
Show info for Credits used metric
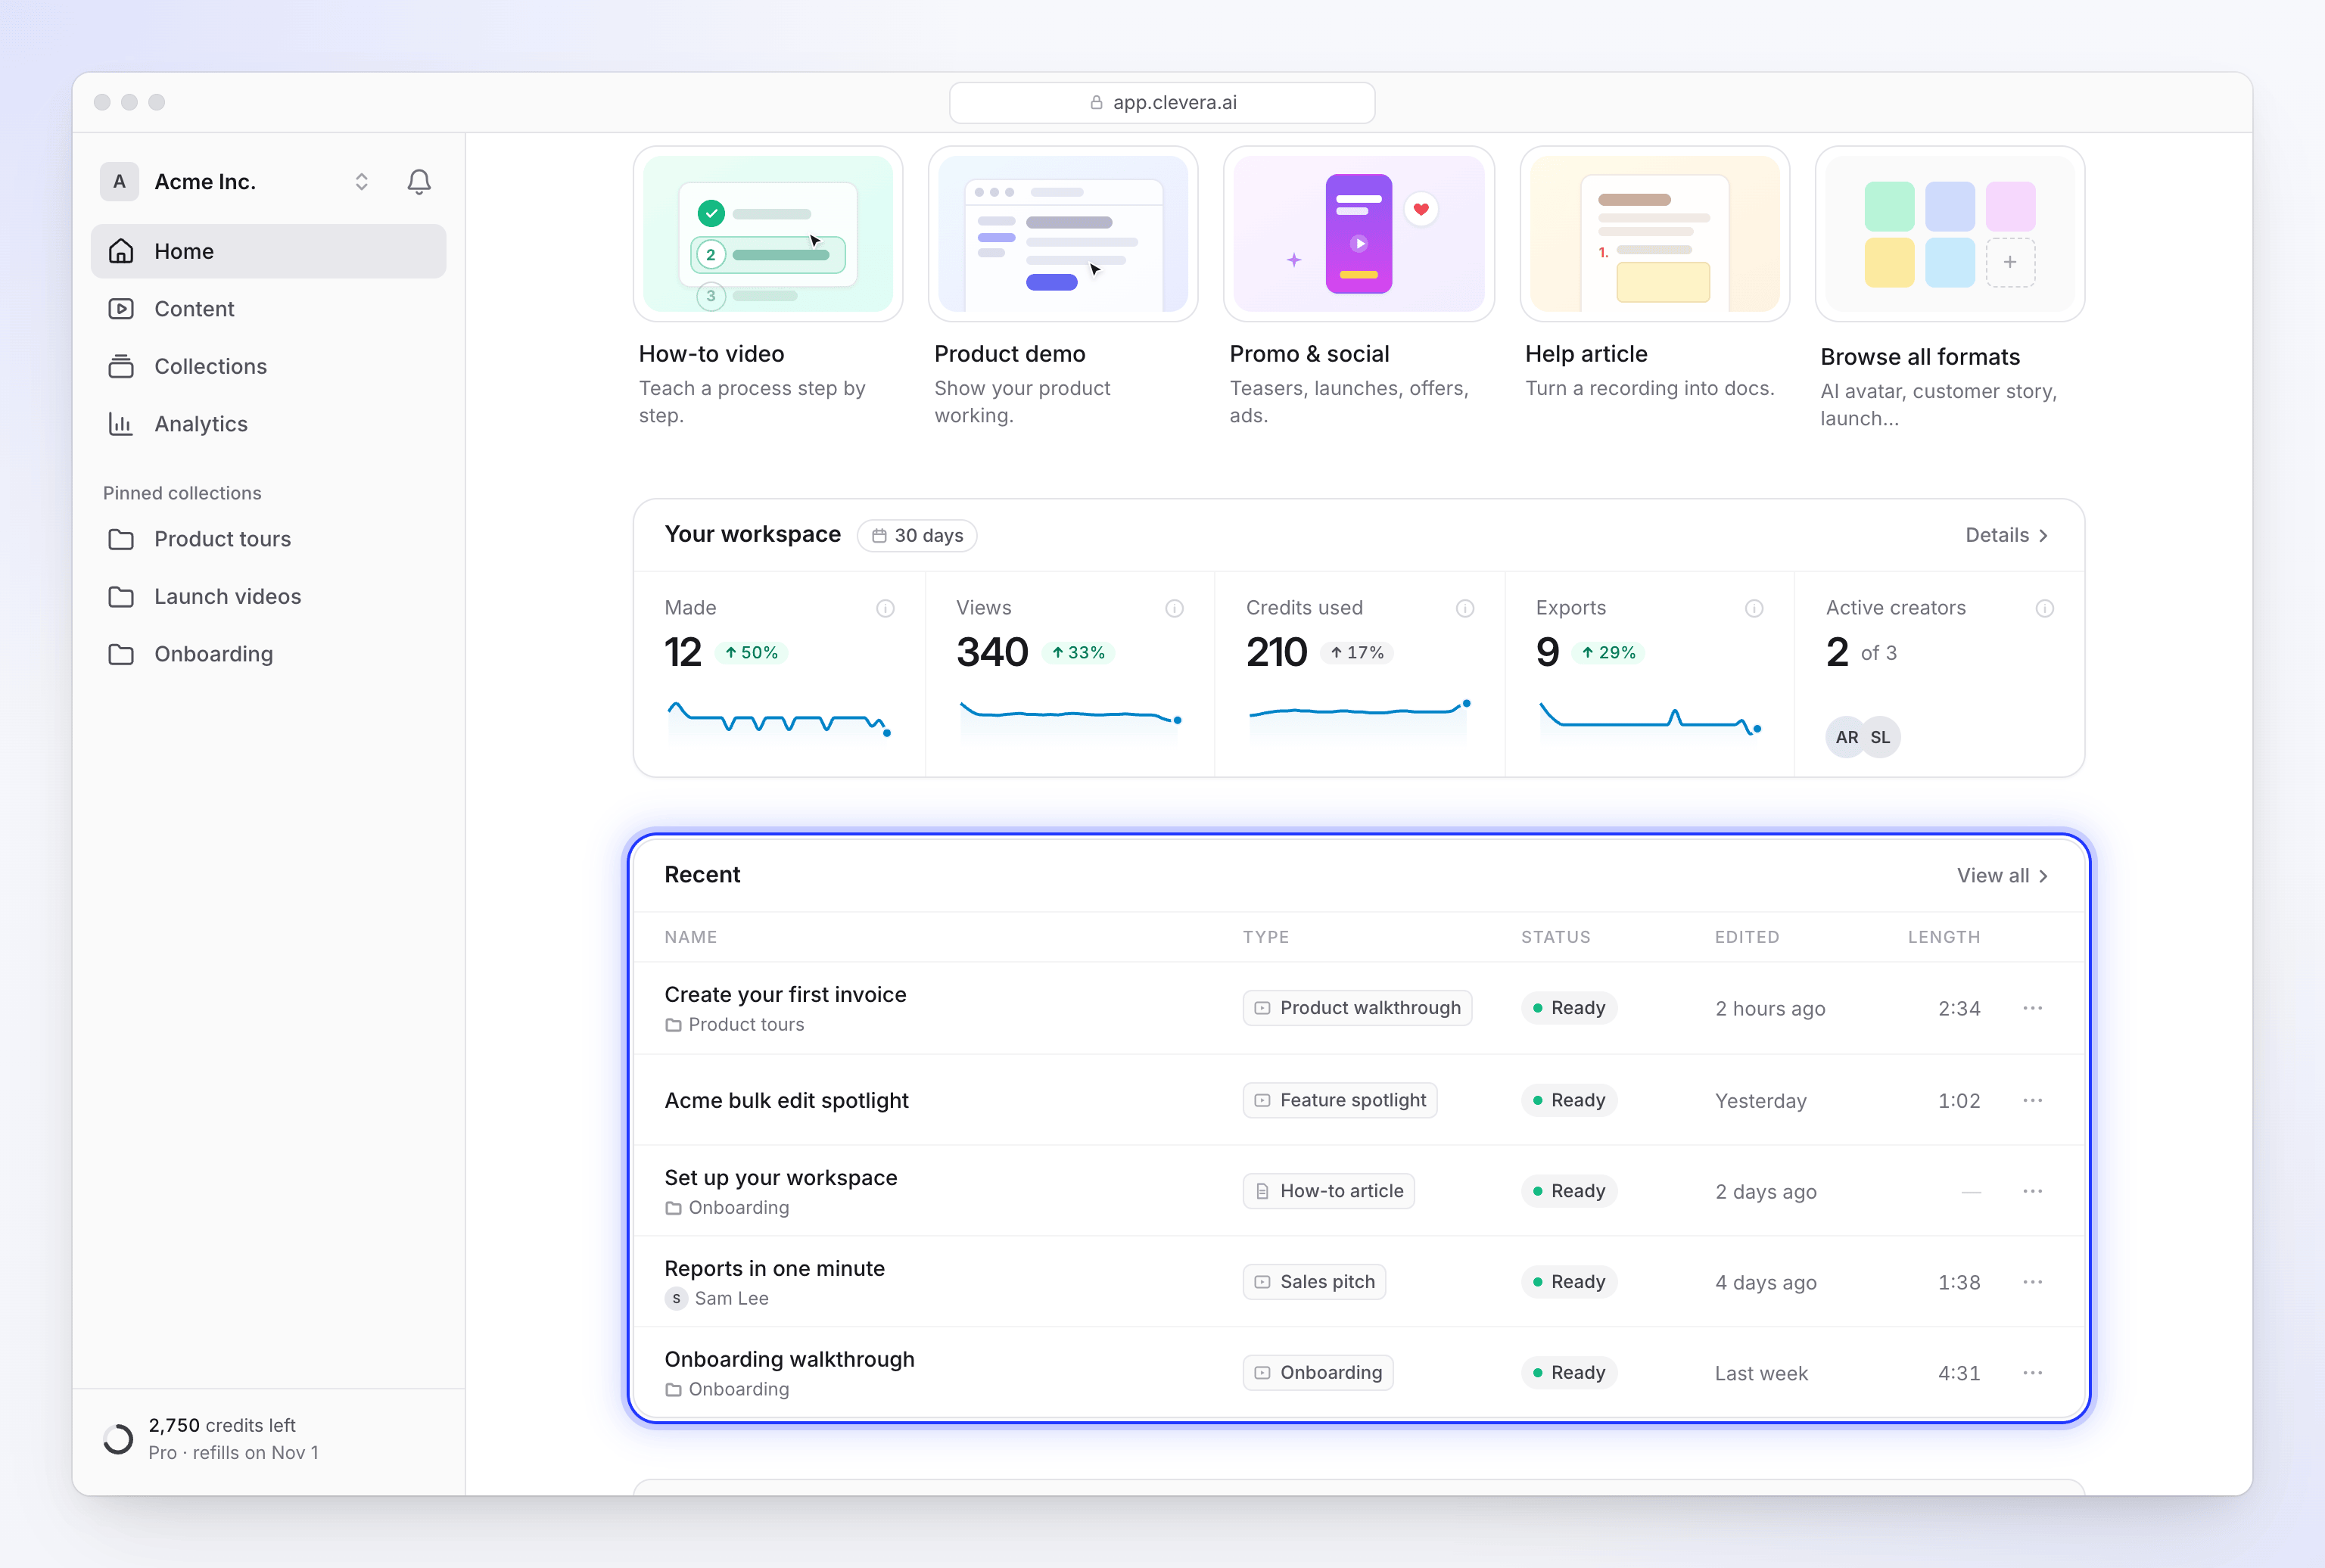click(x=1464, y=608)
